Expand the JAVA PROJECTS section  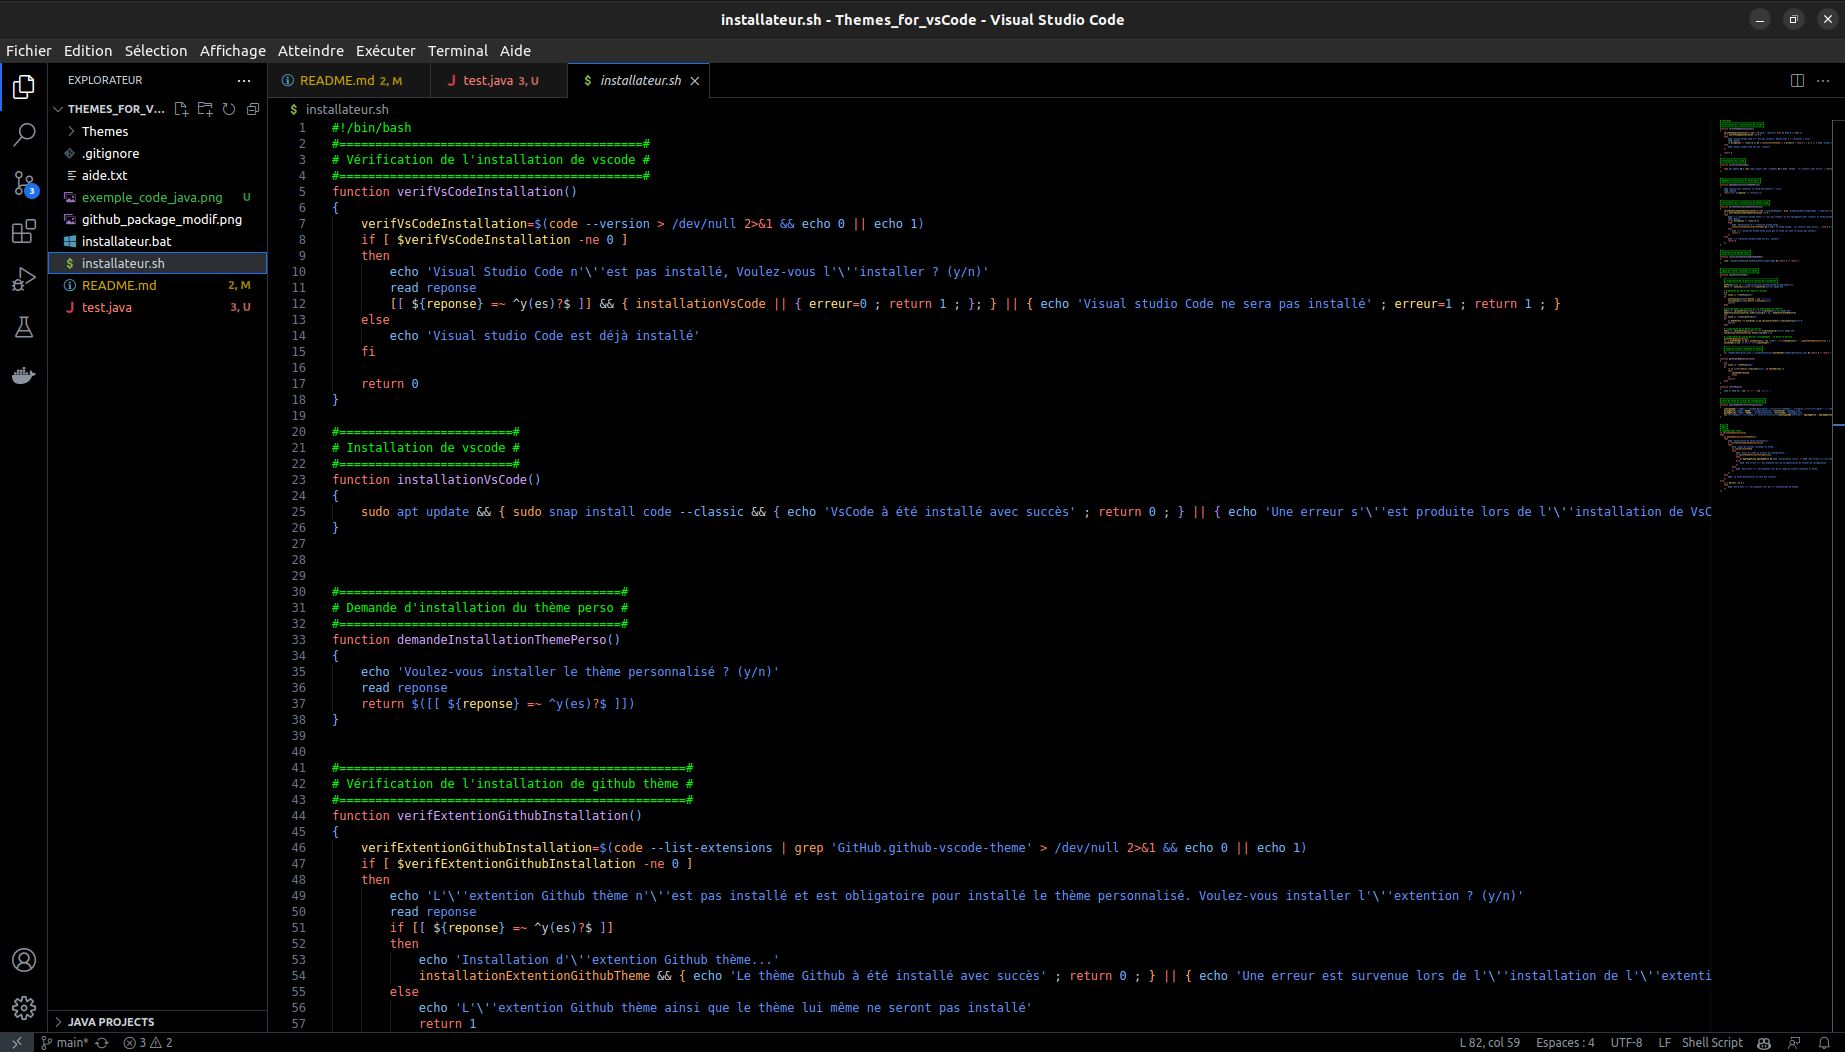click(x=110, y=1022)
